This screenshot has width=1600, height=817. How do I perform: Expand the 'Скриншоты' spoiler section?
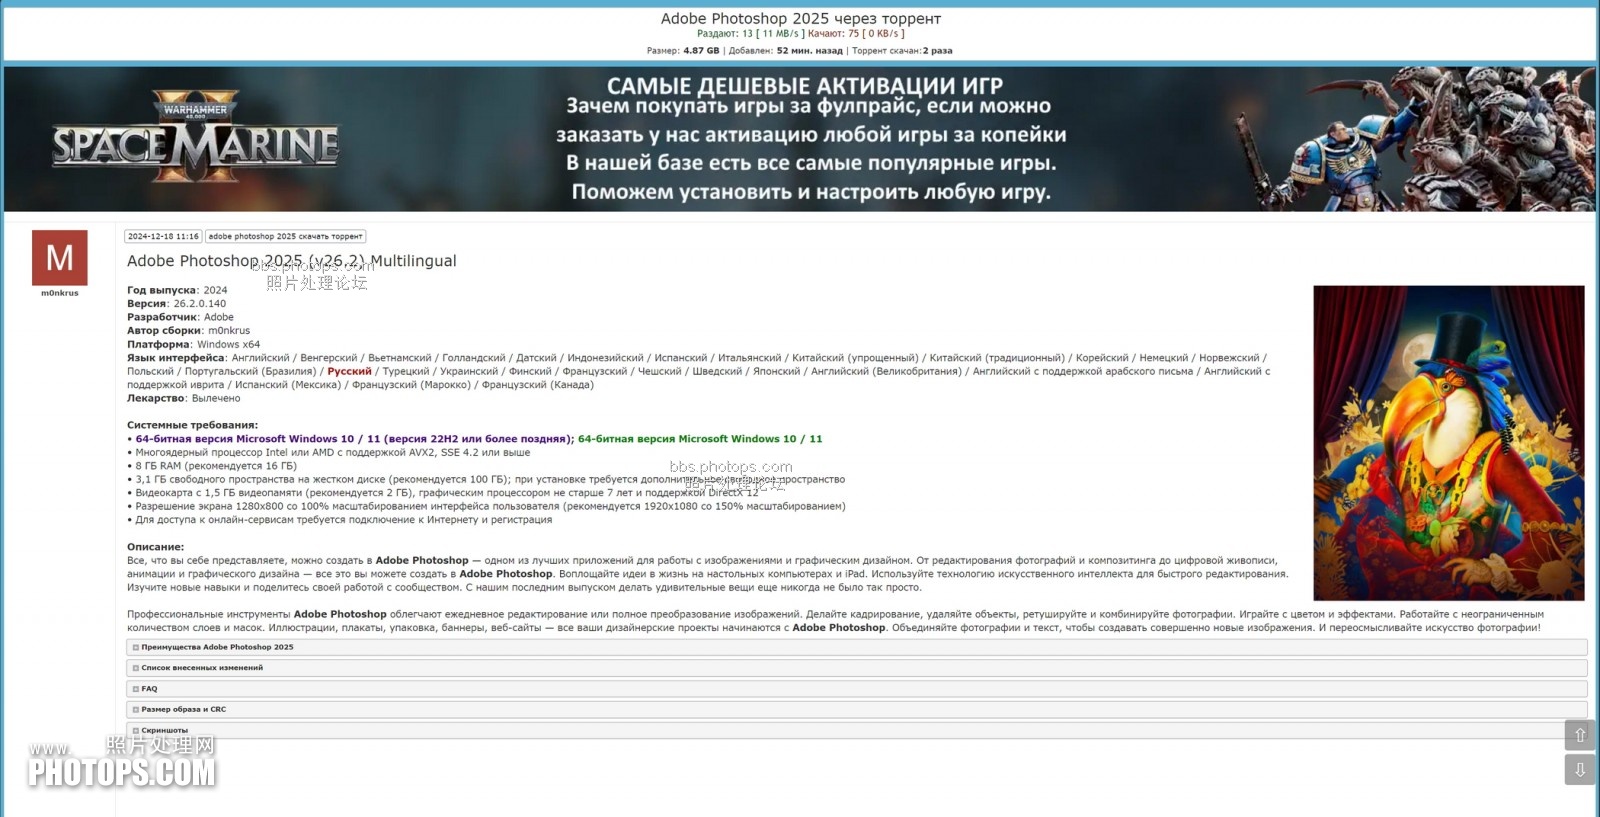(x=856, y=730)
